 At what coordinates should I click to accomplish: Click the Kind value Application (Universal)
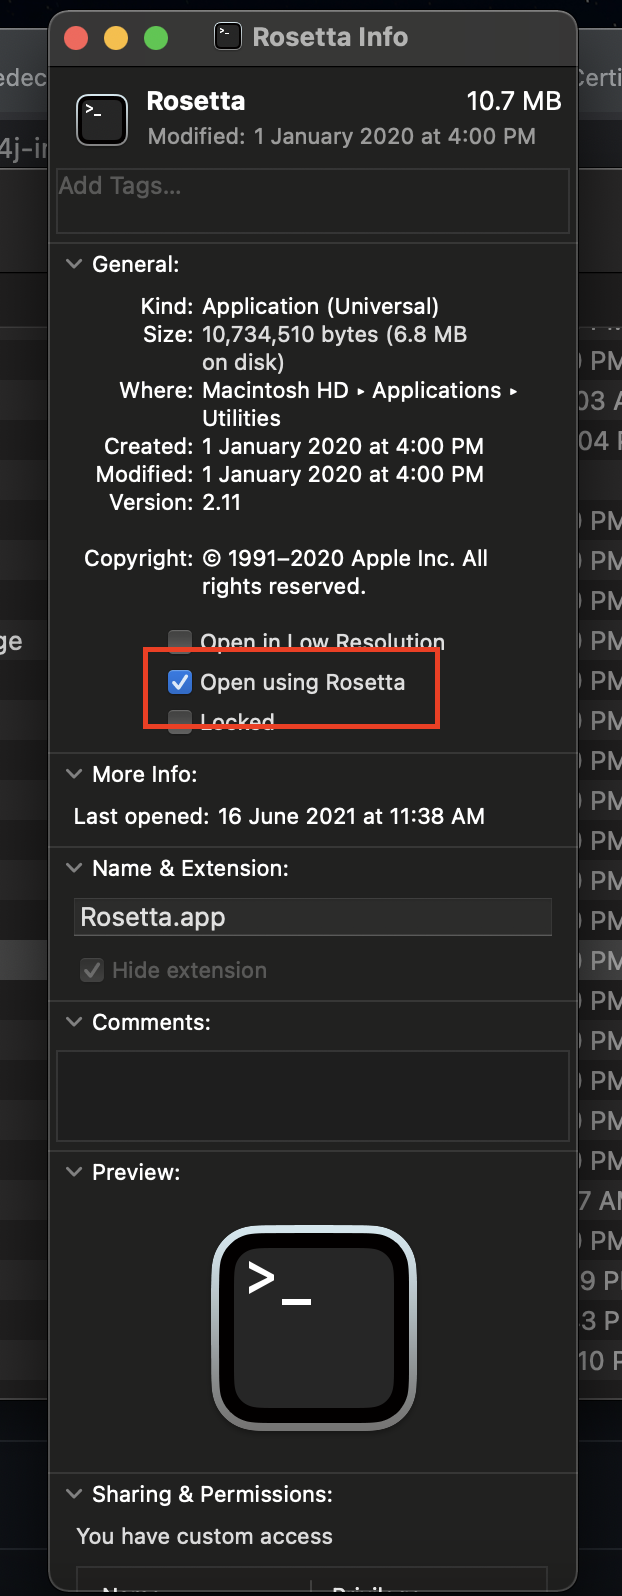coord(320,306)
